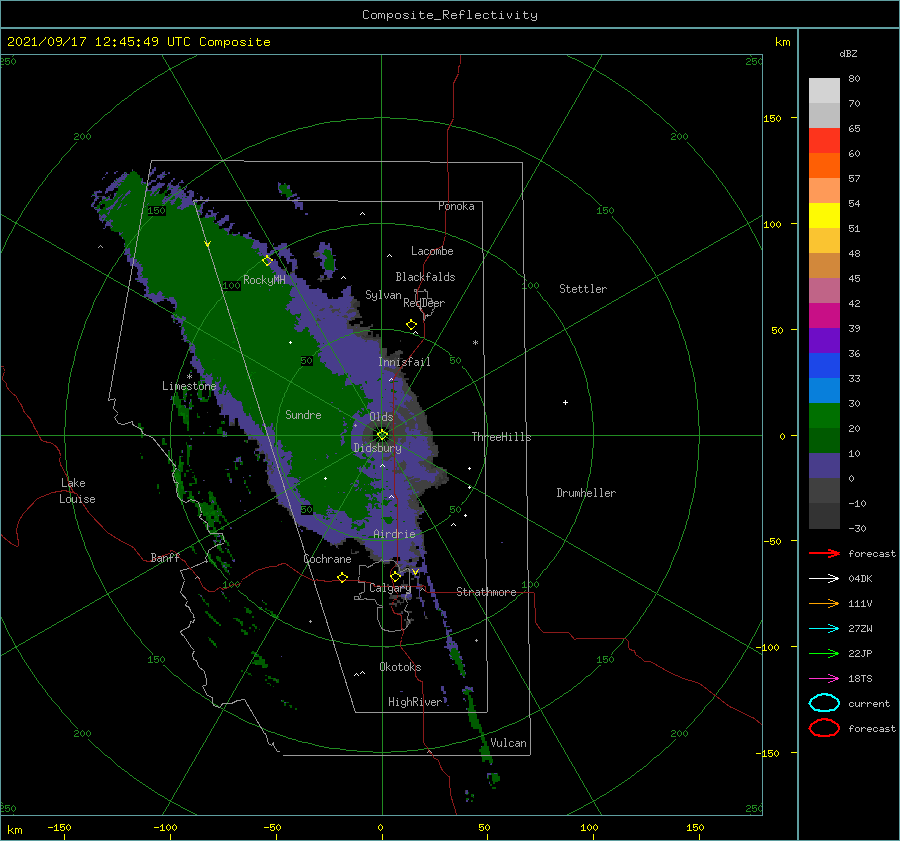Click the yellow diamond marker above Calgary label
This screenshot has height=841, width=900.
click(x=395, y=576)
